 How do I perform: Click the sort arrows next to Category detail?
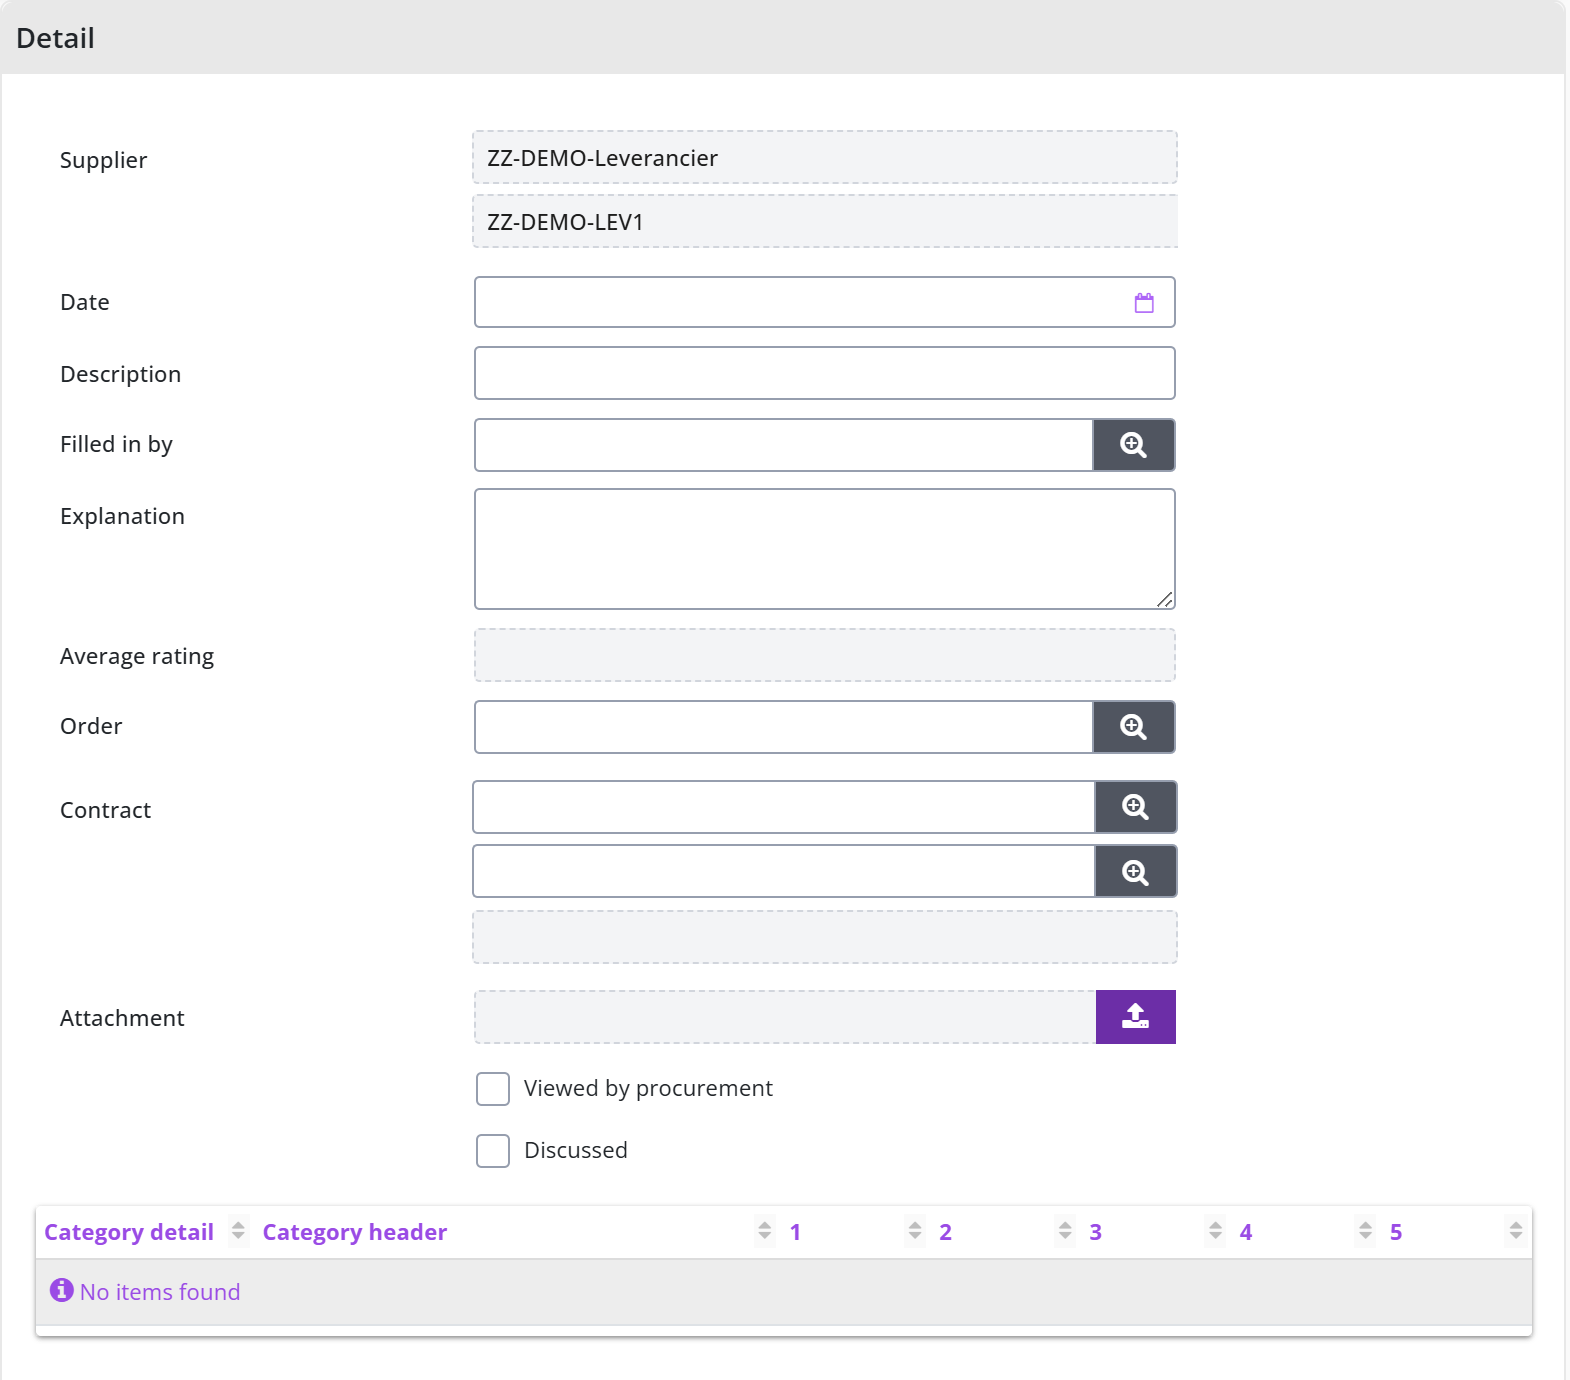pyautogui.click(x=238, y=1230)
